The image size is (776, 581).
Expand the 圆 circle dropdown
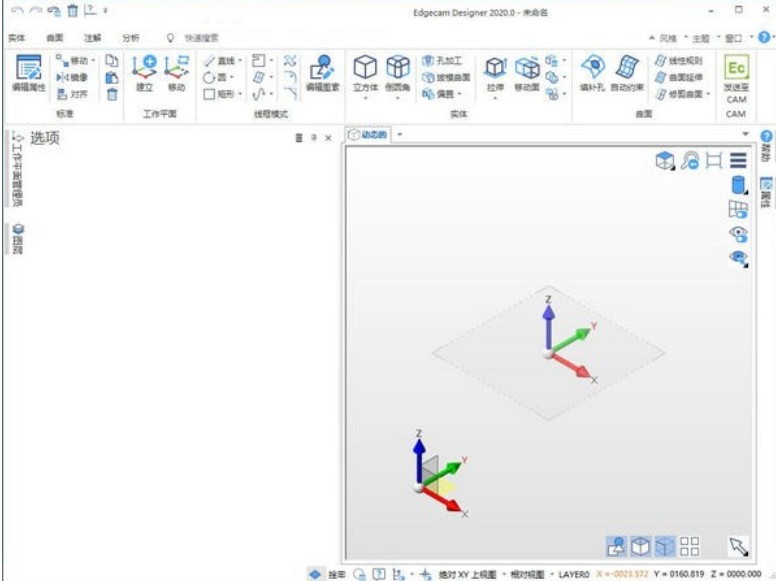(x=231, y=77)
